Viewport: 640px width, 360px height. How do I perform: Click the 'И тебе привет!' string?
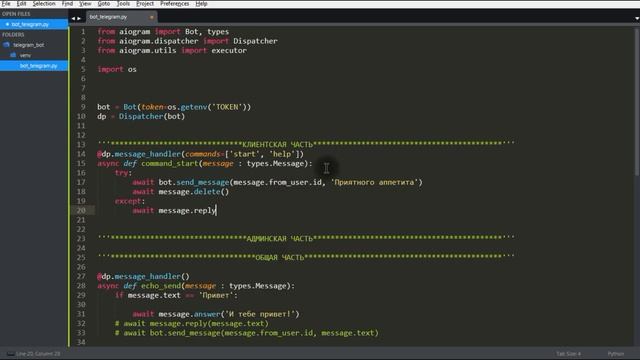[260, 314]
